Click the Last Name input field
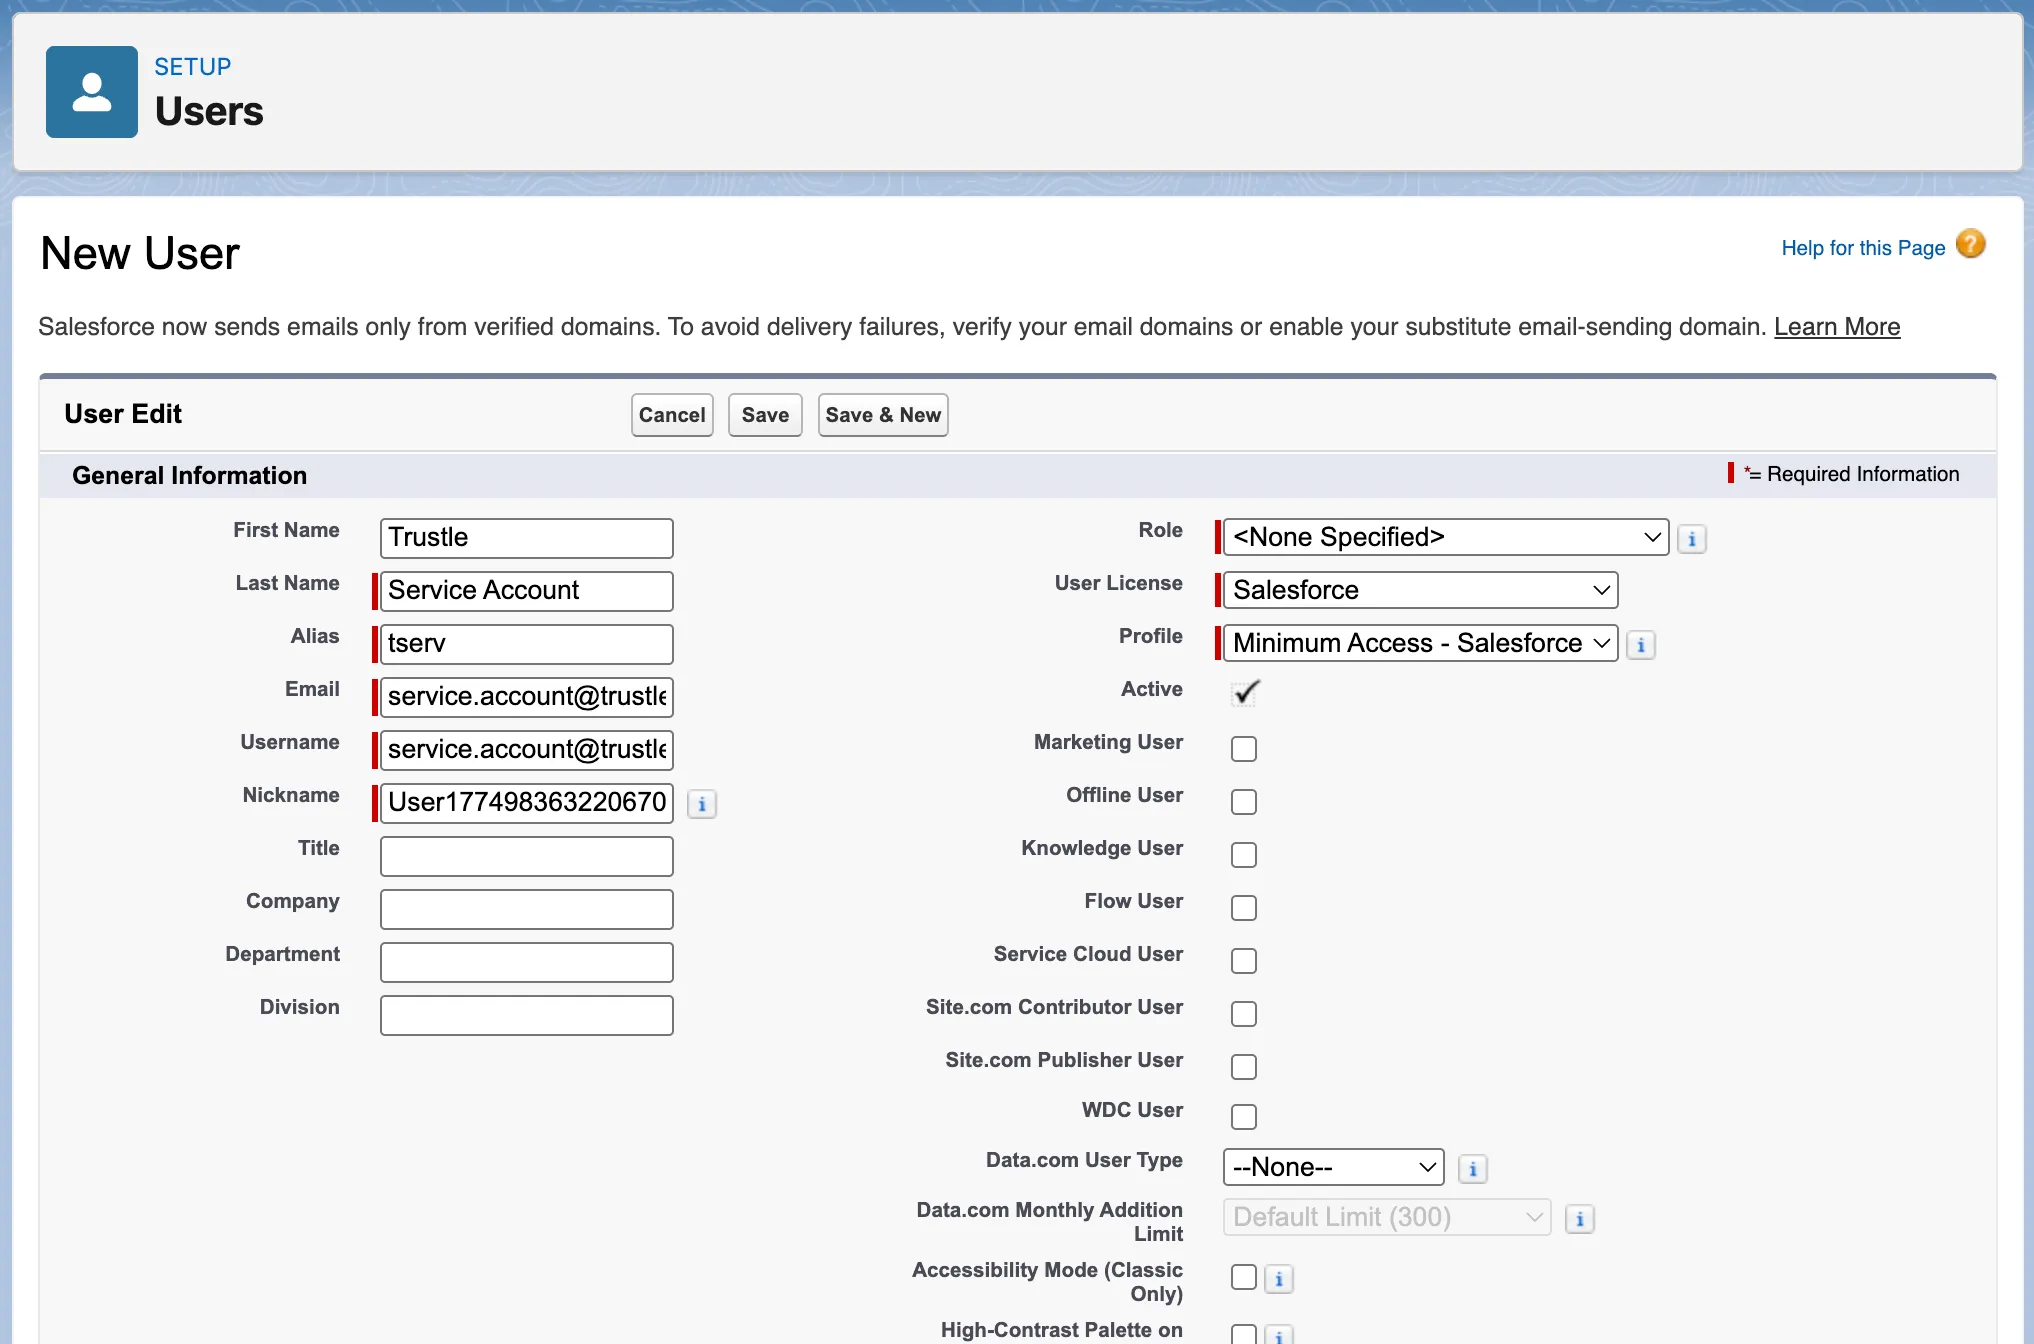 (x=527, y=591)
